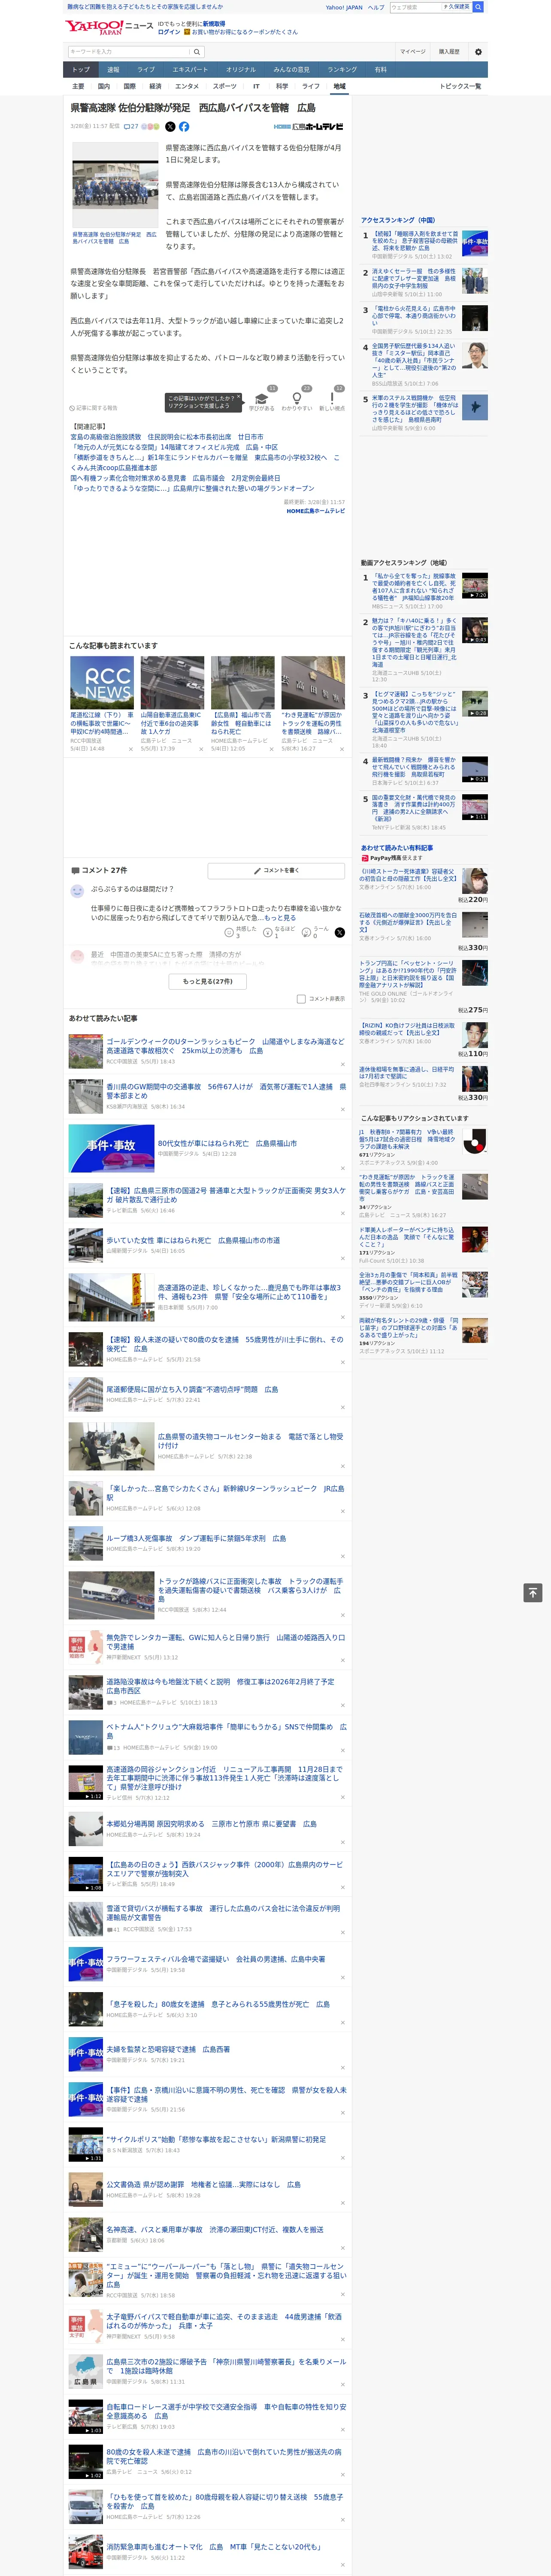This screenshot has width=551, height=2576.
Task: Click the コメントを書く button
Action: coord(276,871)
